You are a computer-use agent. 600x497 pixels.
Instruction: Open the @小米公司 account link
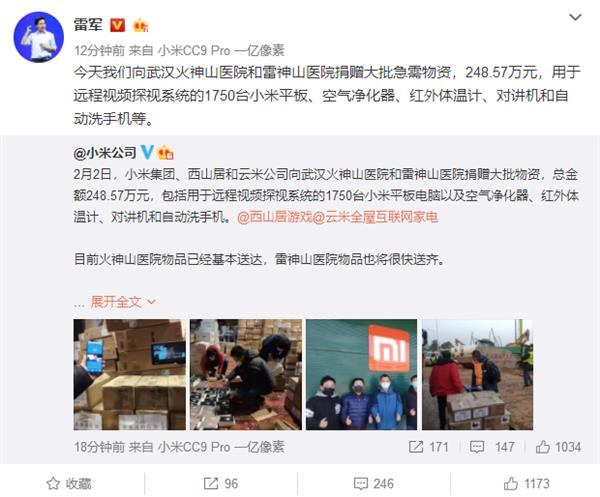click(x=105, y=153)
